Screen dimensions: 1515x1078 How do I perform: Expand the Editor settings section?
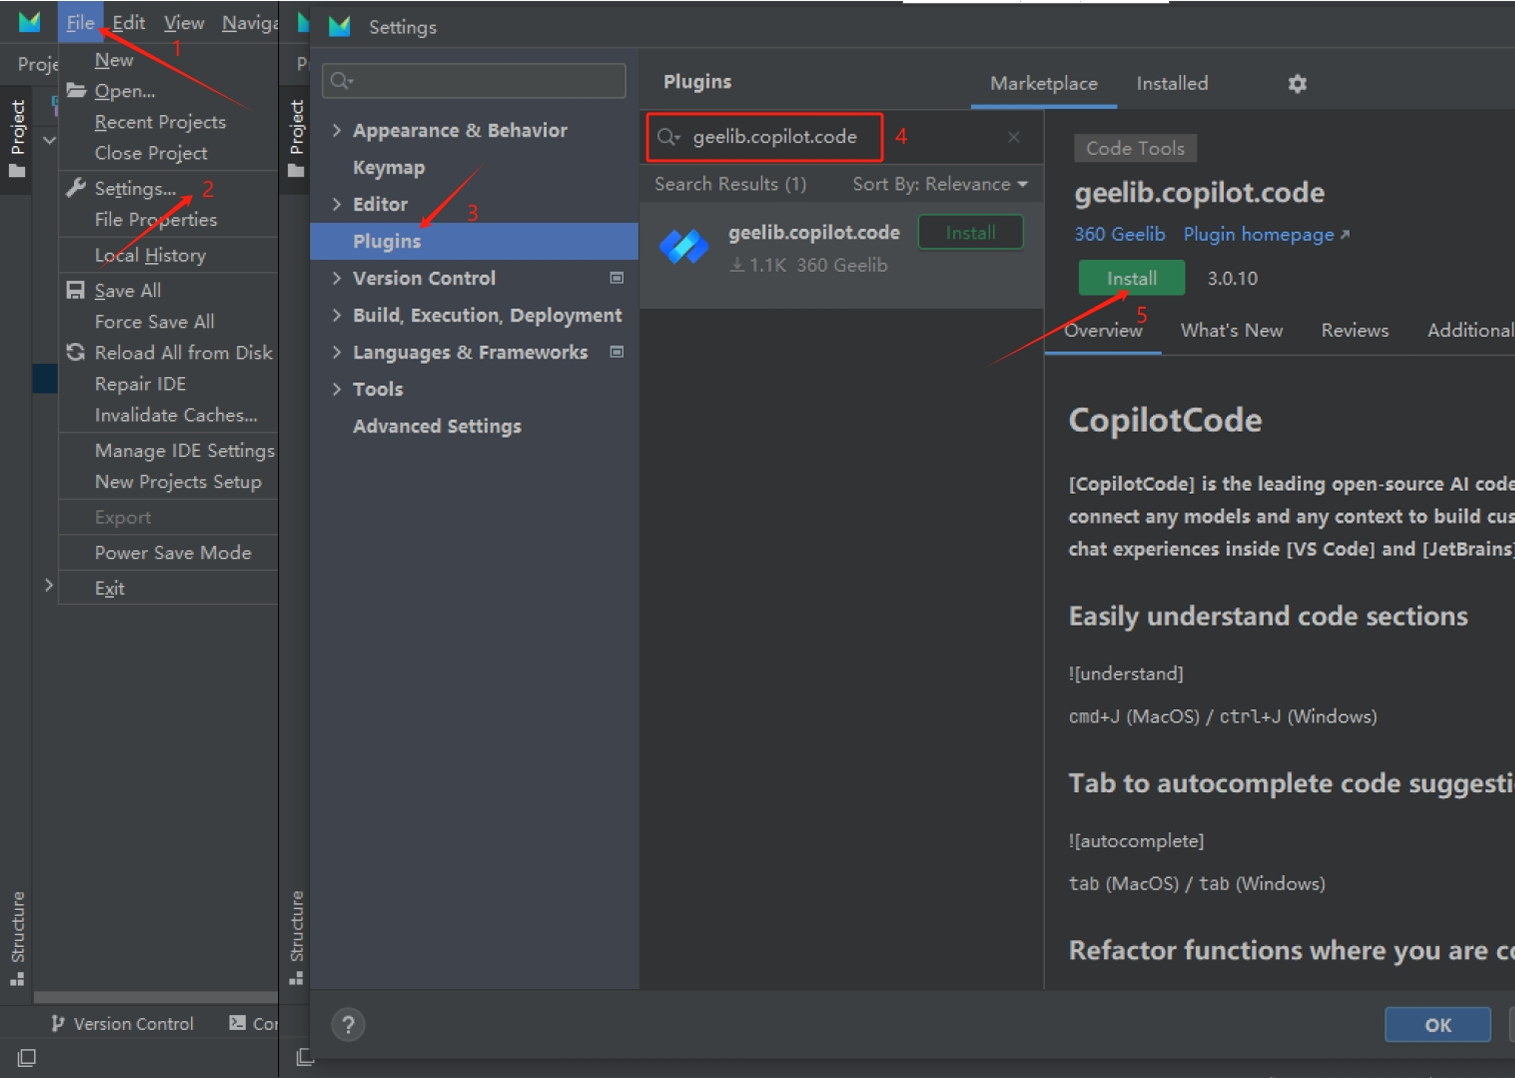(337, 204)
